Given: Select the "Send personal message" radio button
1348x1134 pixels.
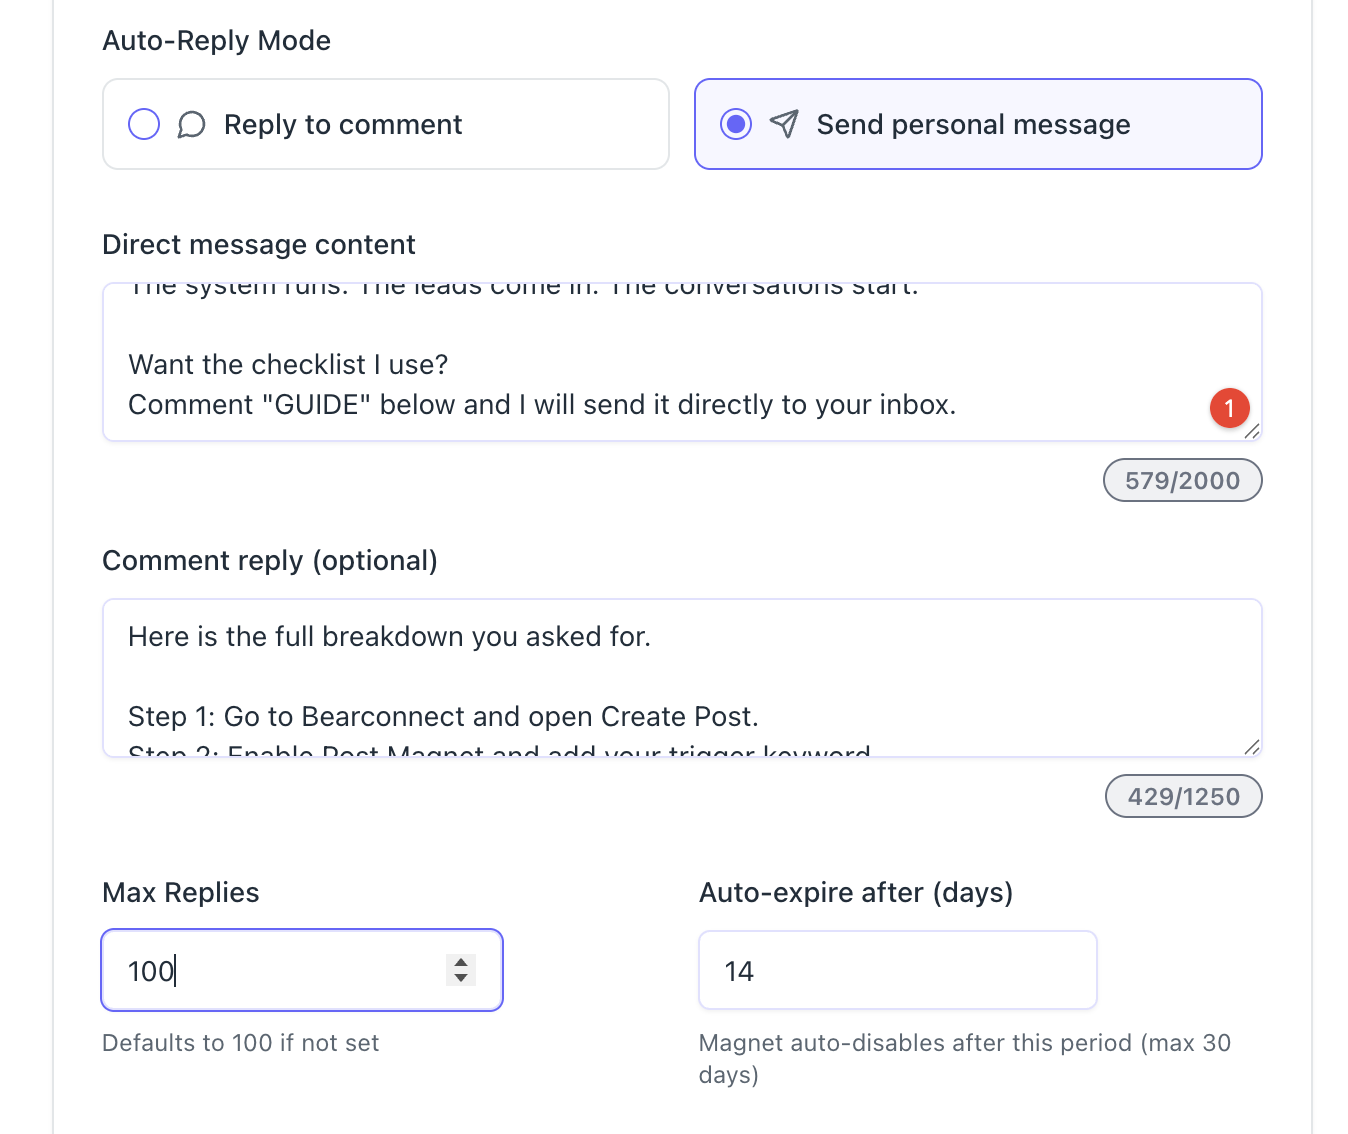Looking at the screenshot, I should (x=736, y=124).
